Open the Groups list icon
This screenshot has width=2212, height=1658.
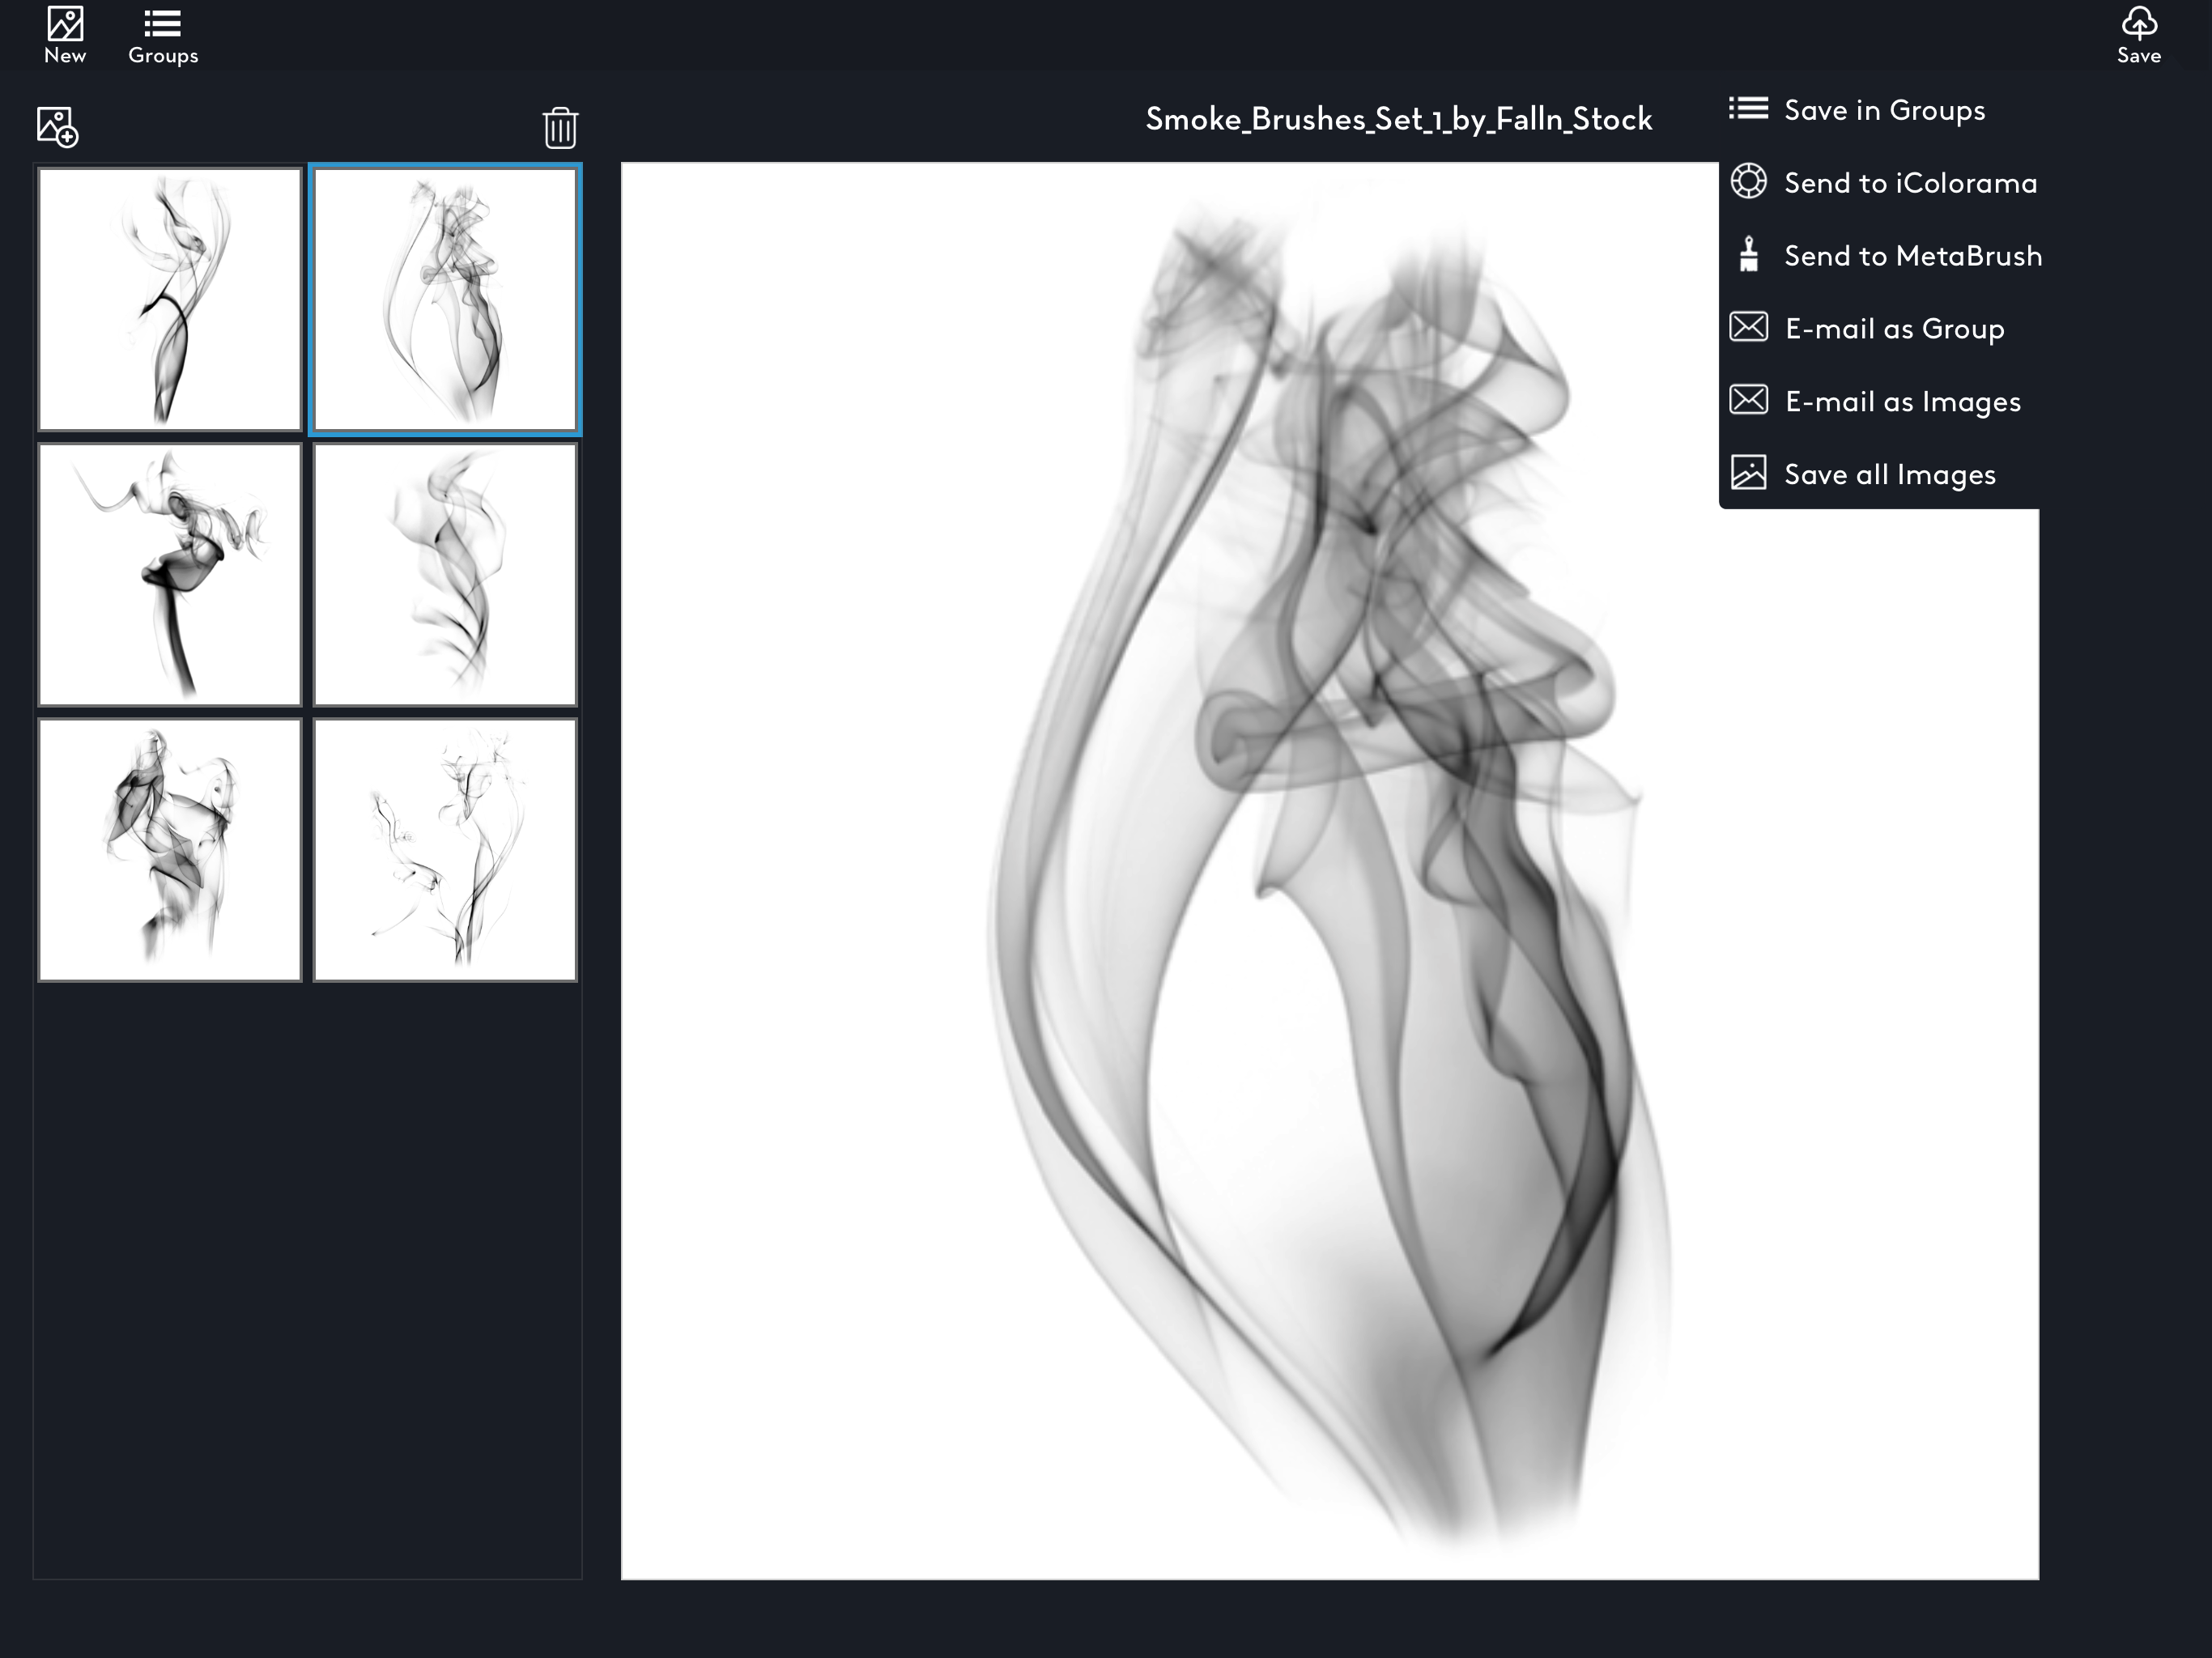pyautogui.click(x=162, y=24)
